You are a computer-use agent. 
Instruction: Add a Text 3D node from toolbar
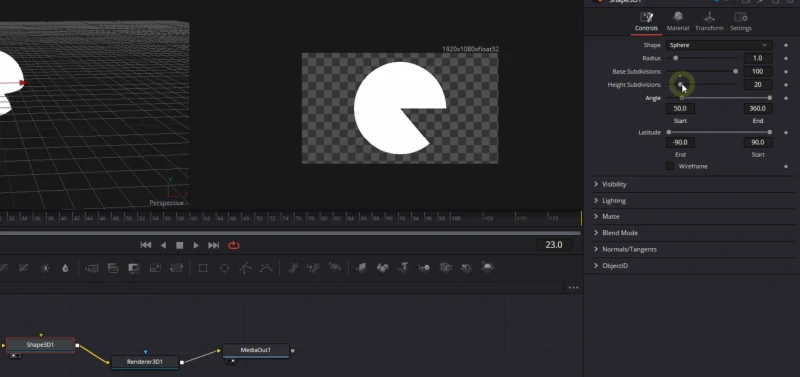pos(404,267)
